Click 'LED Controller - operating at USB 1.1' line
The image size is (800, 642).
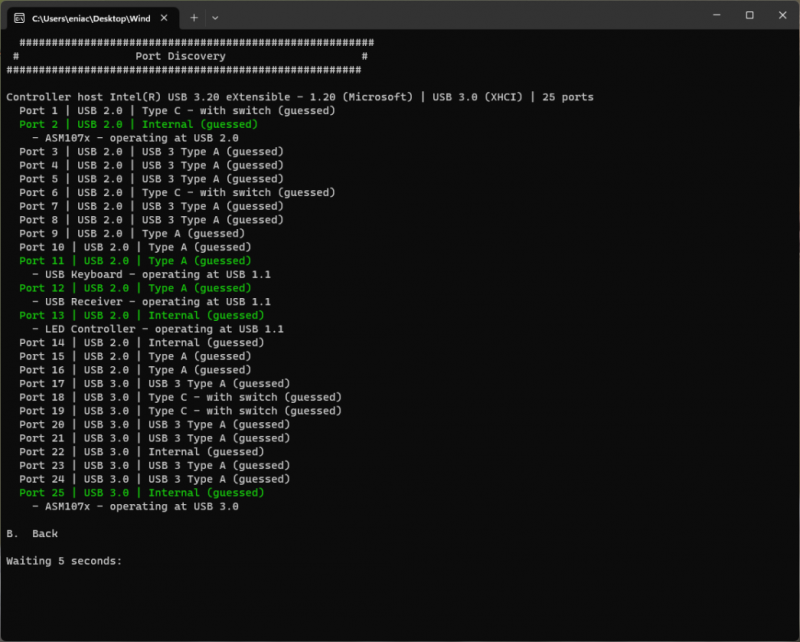point(158,329)
